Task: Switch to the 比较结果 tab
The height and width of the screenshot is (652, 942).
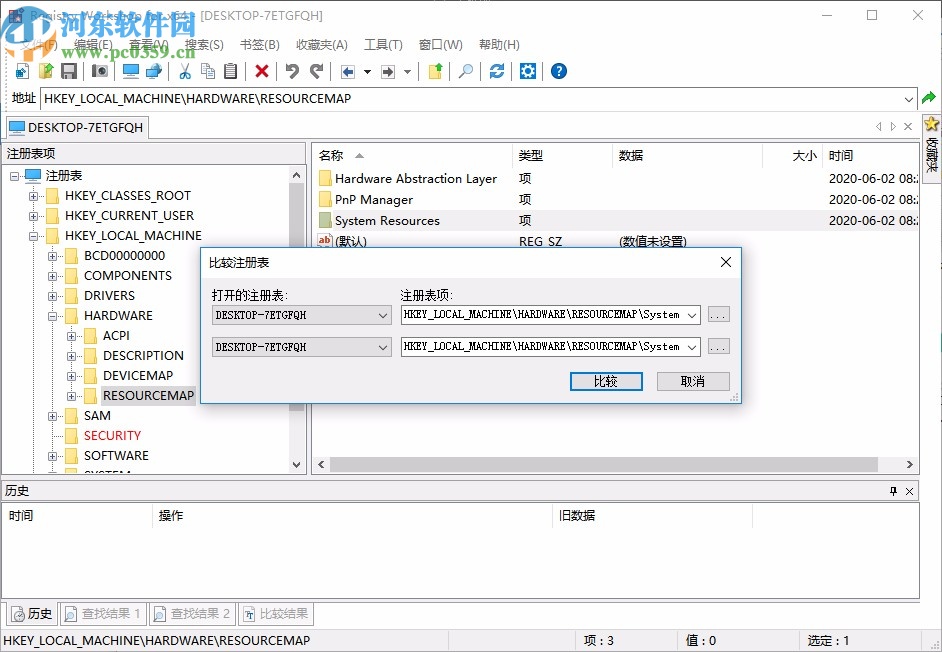Action: [x=276, y=613]
